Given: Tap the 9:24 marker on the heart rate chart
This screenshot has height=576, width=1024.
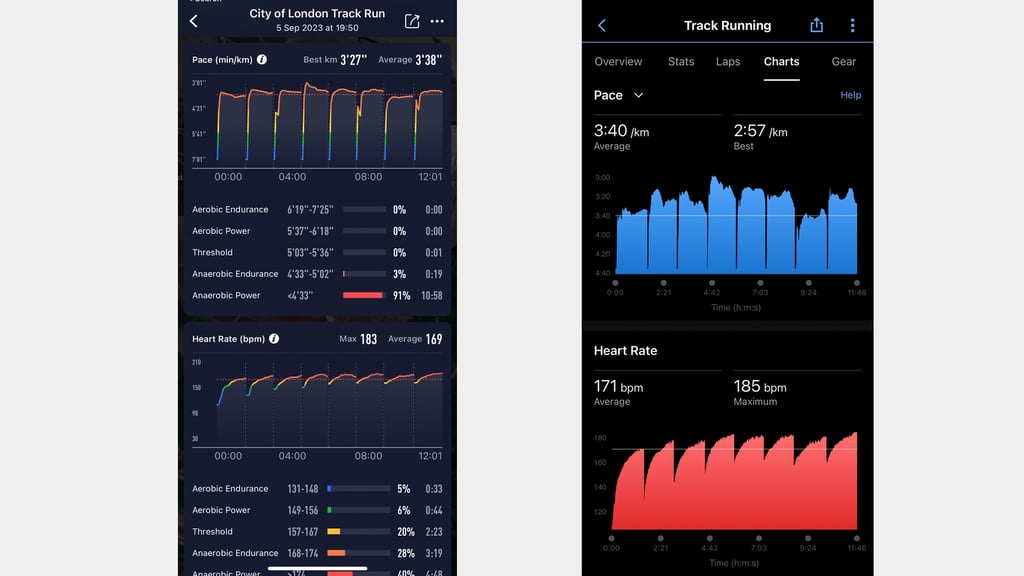Looking at the screenshot, I should pos(808,539).
